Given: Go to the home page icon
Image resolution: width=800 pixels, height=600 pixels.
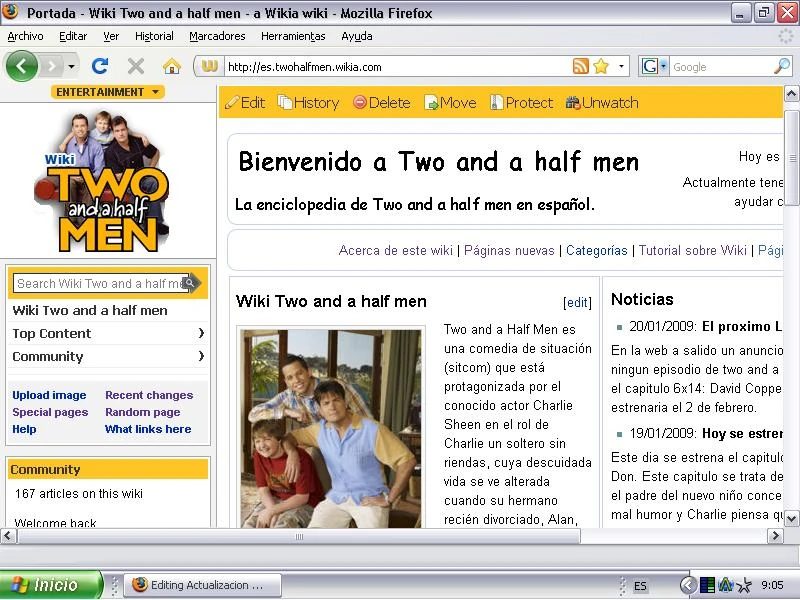Looking at the screenshot, I should coord(172,66).
